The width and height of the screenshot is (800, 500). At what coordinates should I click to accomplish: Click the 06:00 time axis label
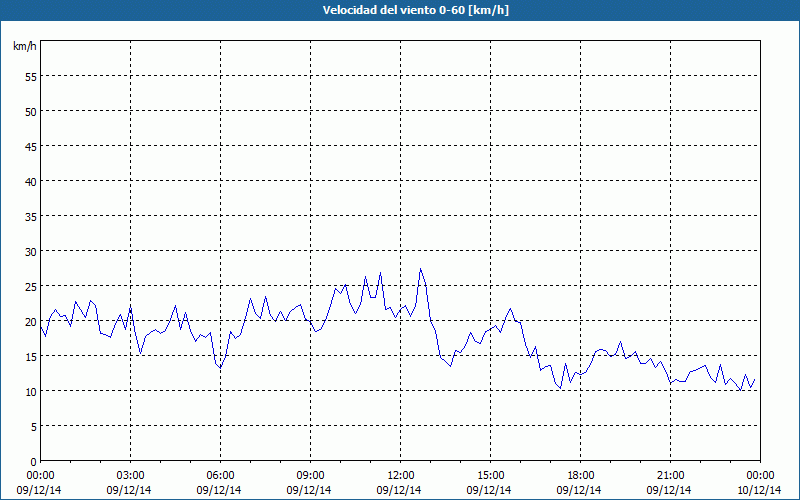tap(220, 476)
